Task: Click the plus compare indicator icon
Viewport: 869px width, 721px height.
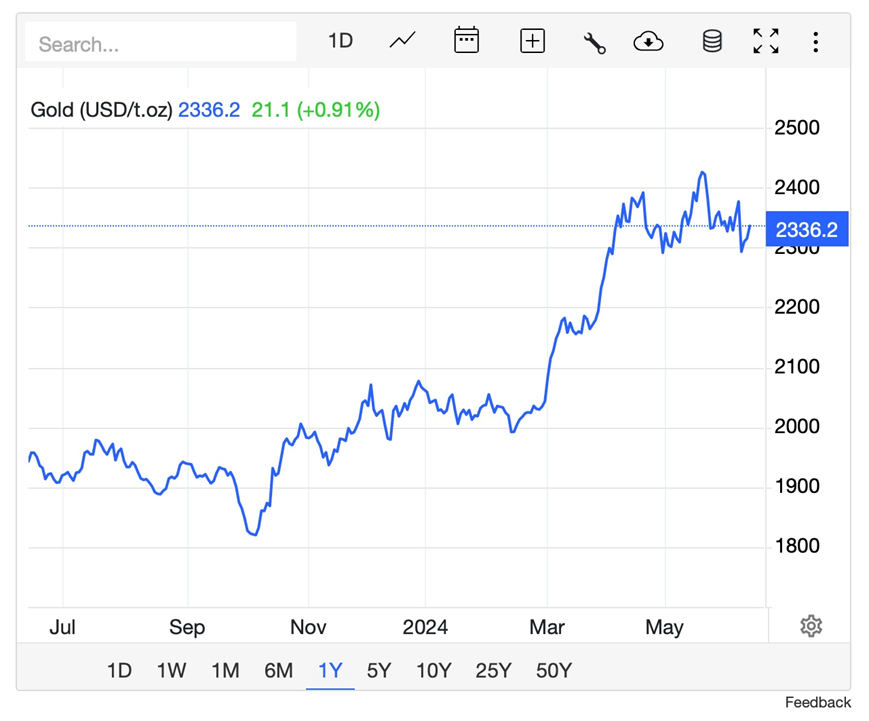Action: pyautogui.click(x=532, y=41)
